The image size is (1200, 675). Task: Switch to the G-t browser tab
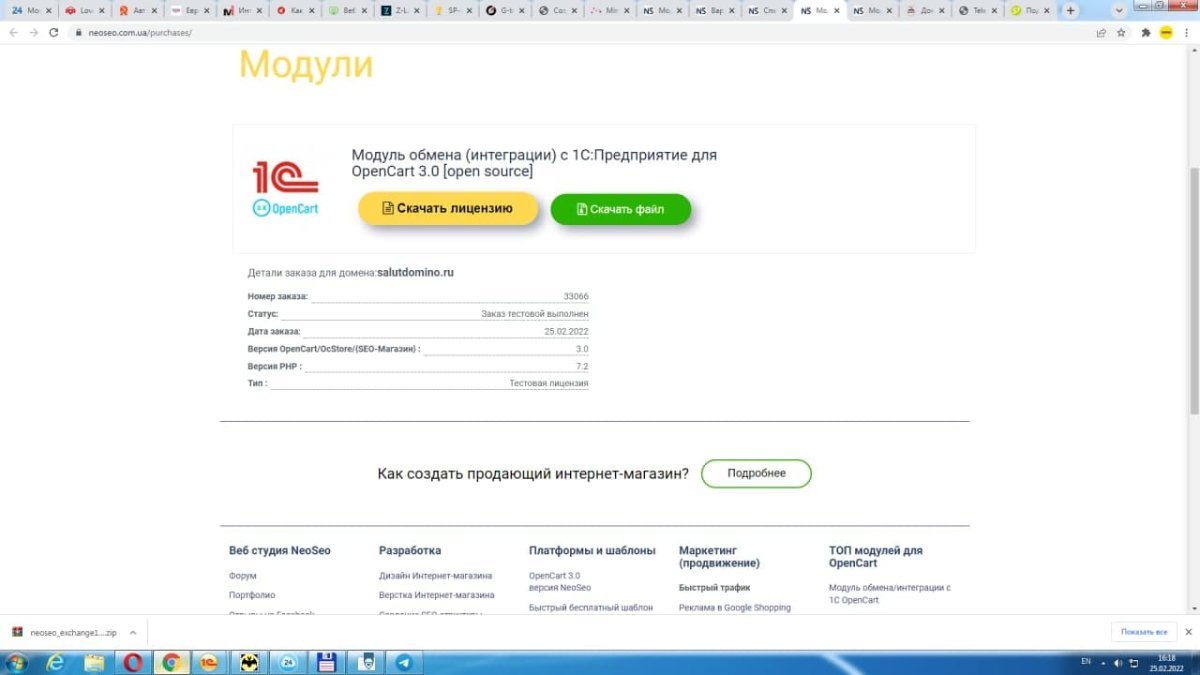point(504,10)
